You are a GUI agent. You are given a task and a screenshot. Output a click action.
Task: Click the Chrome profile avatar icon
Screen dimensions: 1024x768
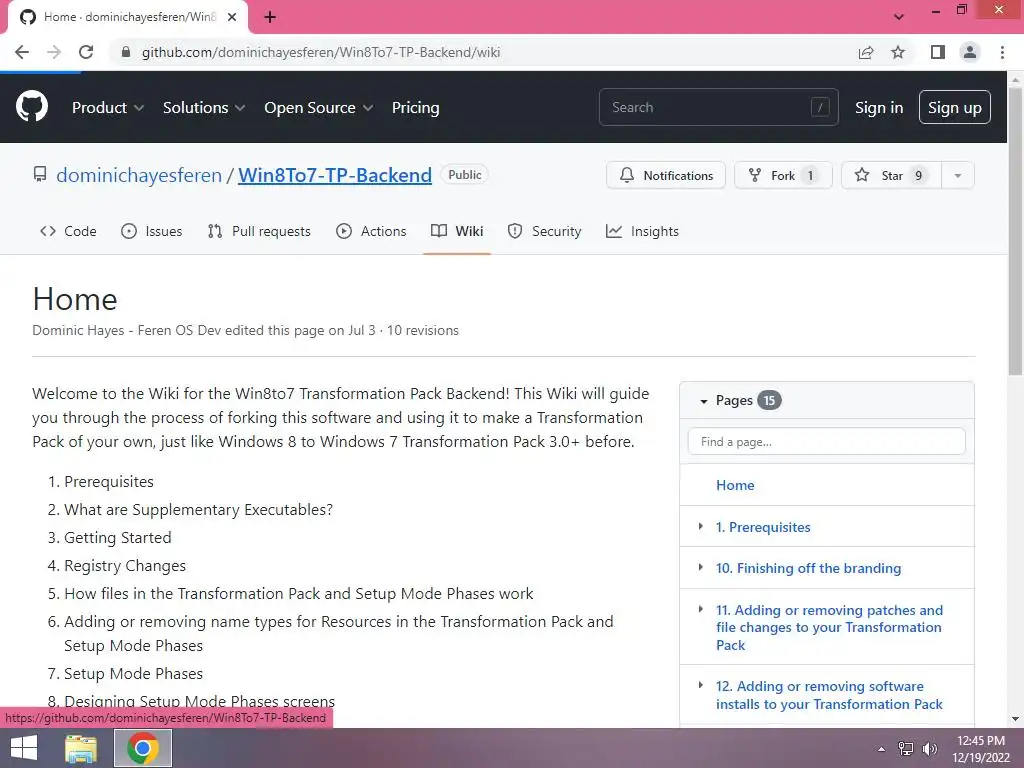pos(970,52)
